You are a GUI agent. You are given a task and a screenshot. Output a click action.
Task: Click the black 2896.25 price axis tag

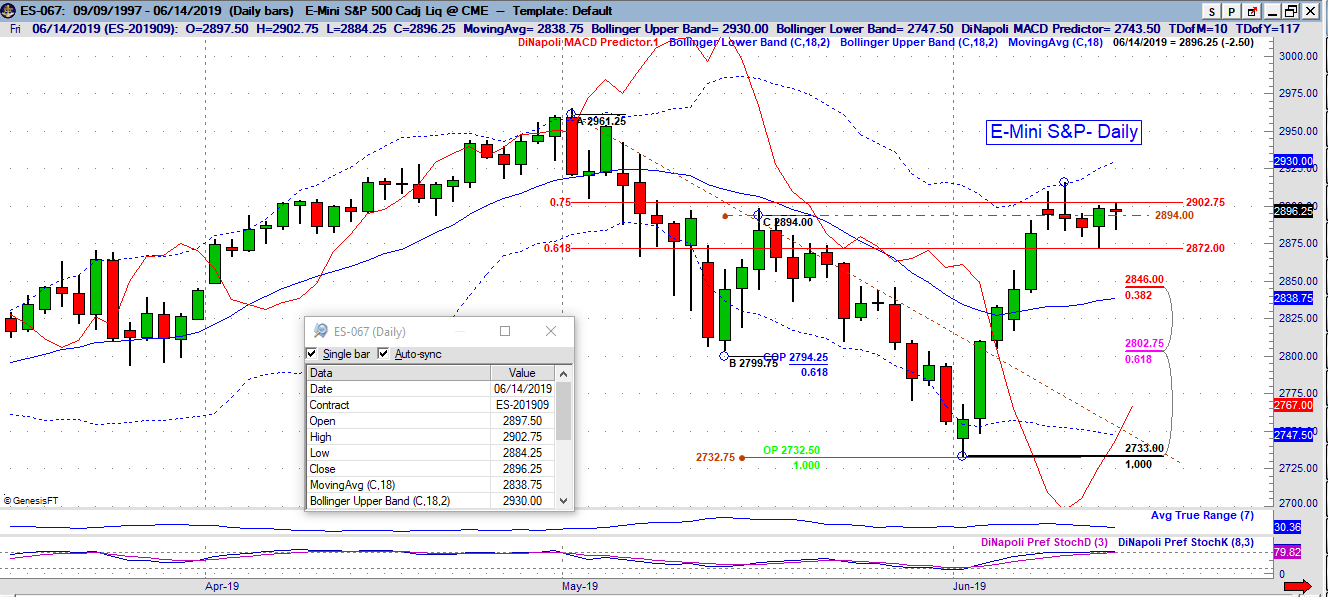1293,211
